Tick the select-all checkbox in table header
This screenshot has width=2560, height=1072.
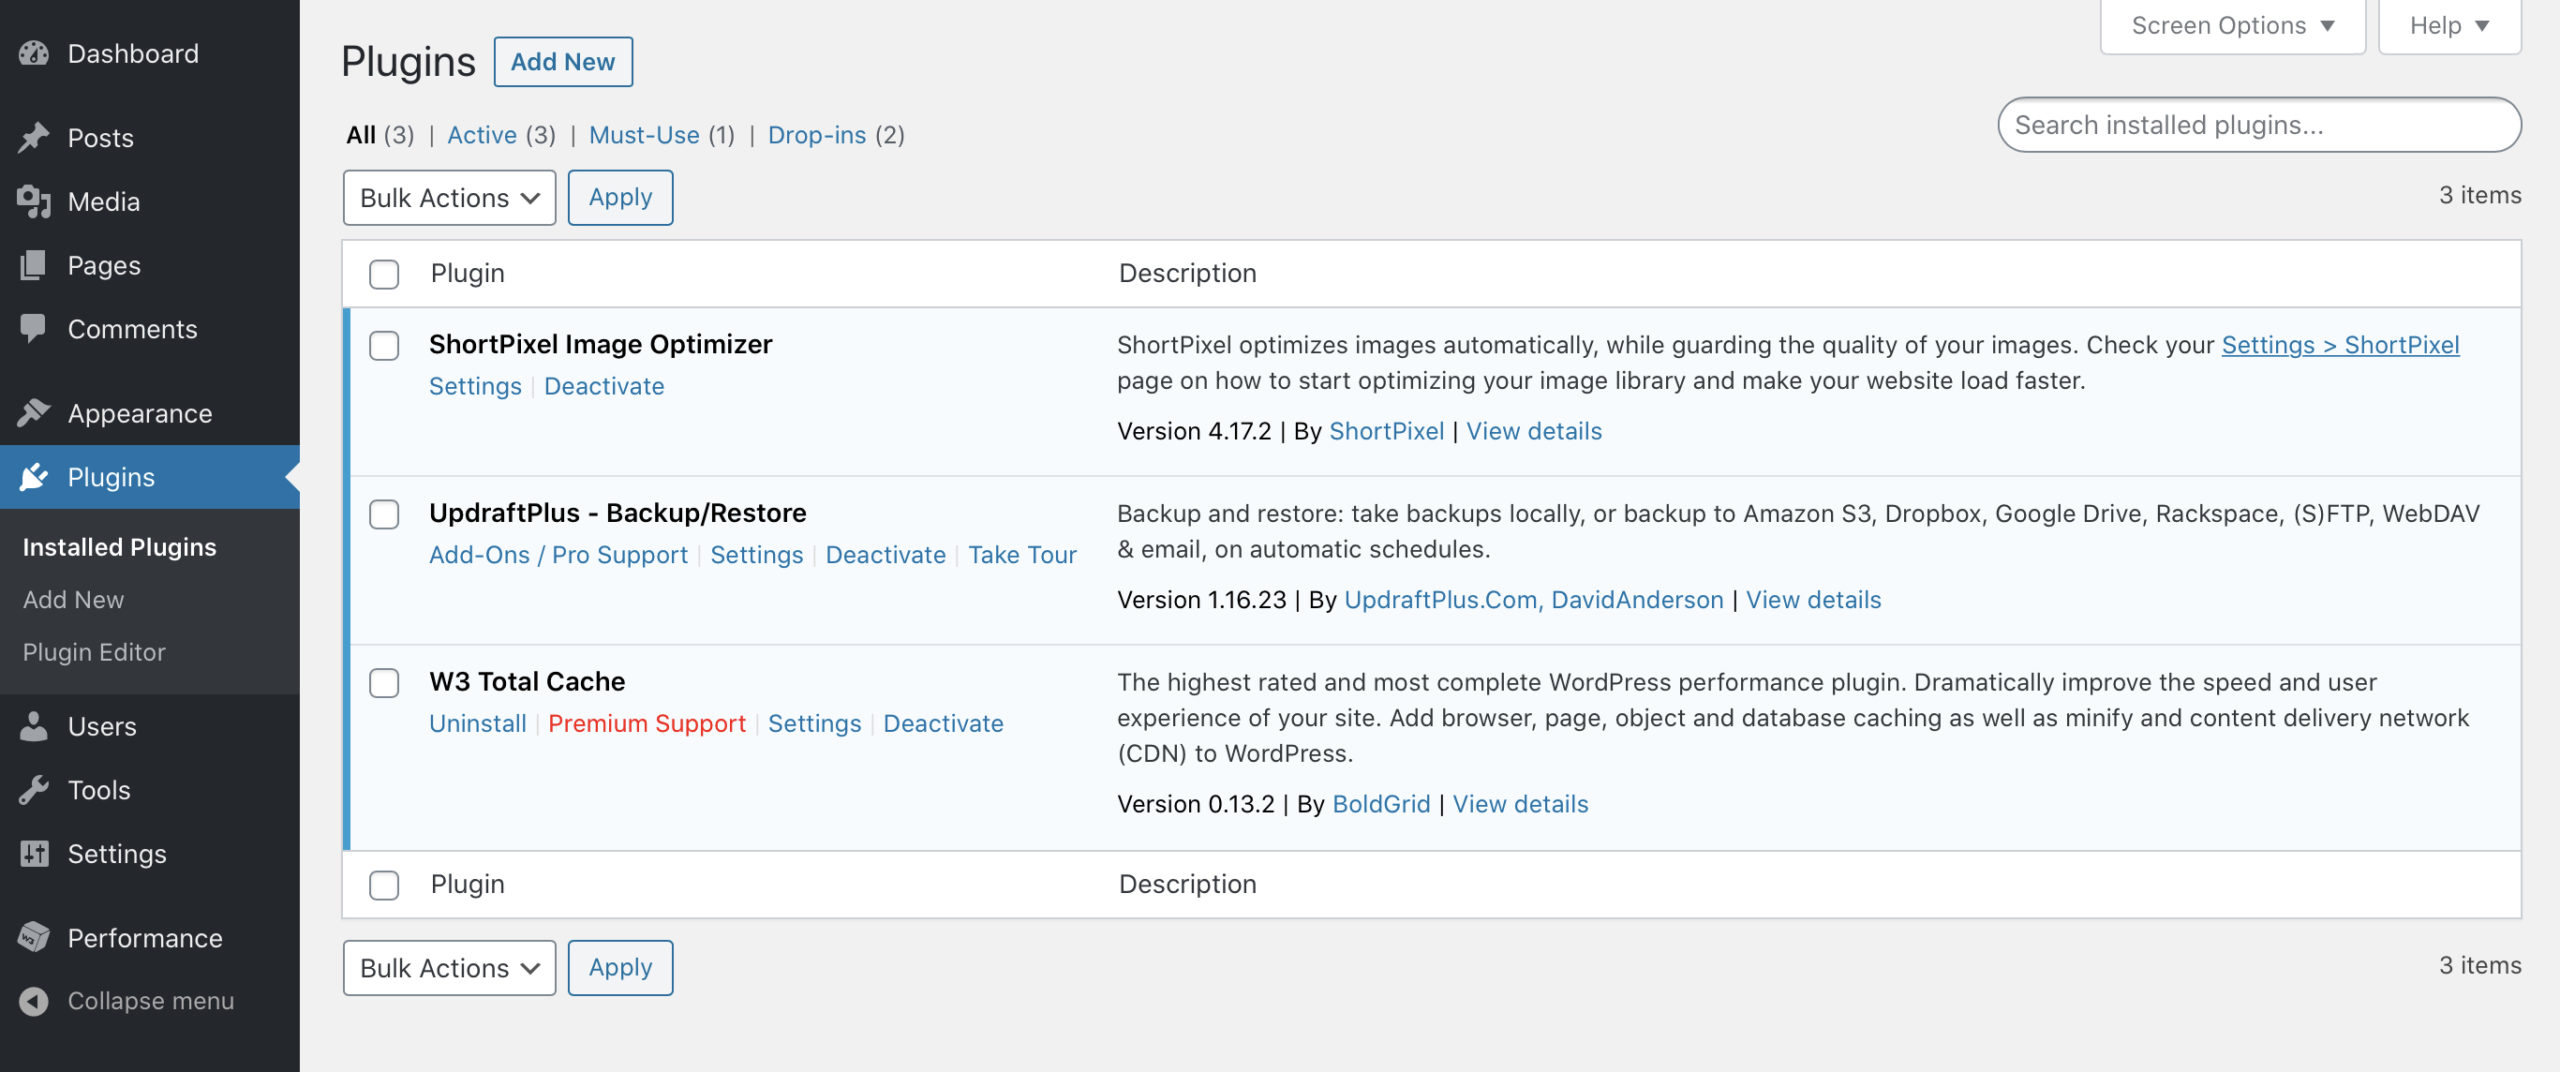tap(384, 274)
